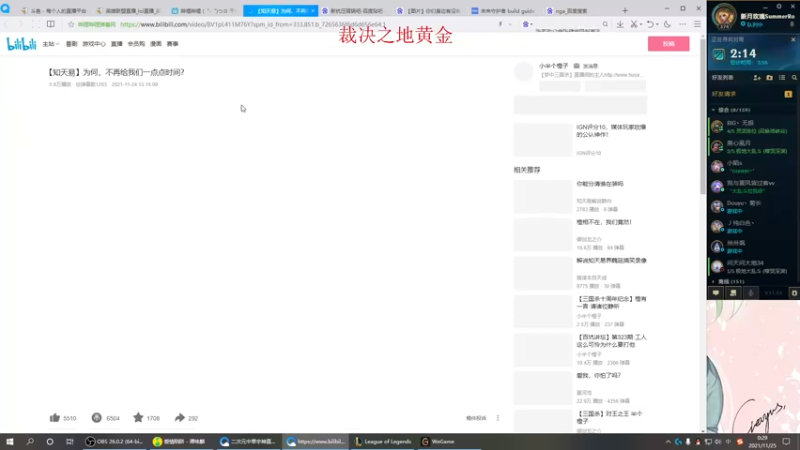
Task: Switch to the nga_百度搜索 browser tab
Action: tap(570, 10)
